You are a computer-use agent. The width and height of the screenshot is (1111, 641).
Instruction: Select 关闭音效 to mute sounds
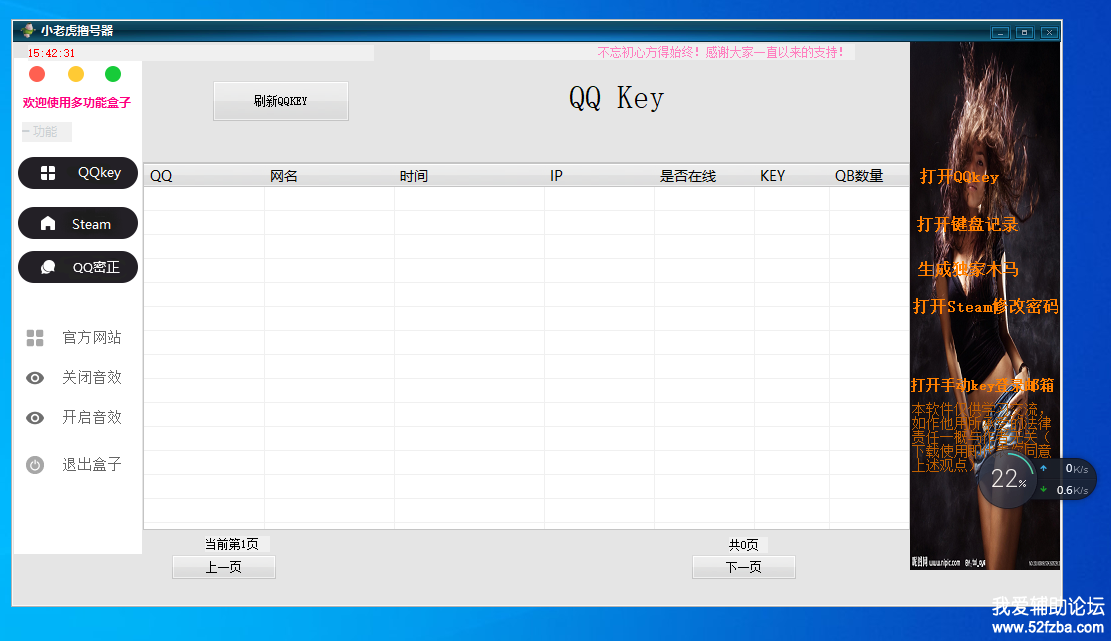pos(91,378)
